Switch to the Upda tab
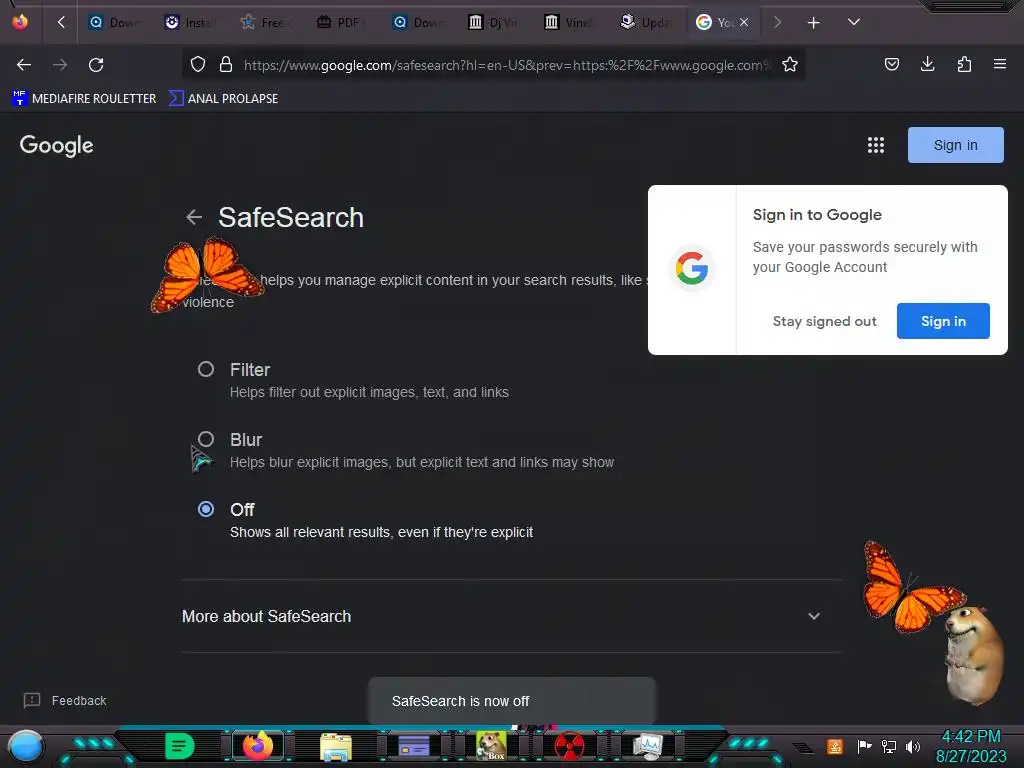This screenshot has width=1024, height=768. click(645, 23)
